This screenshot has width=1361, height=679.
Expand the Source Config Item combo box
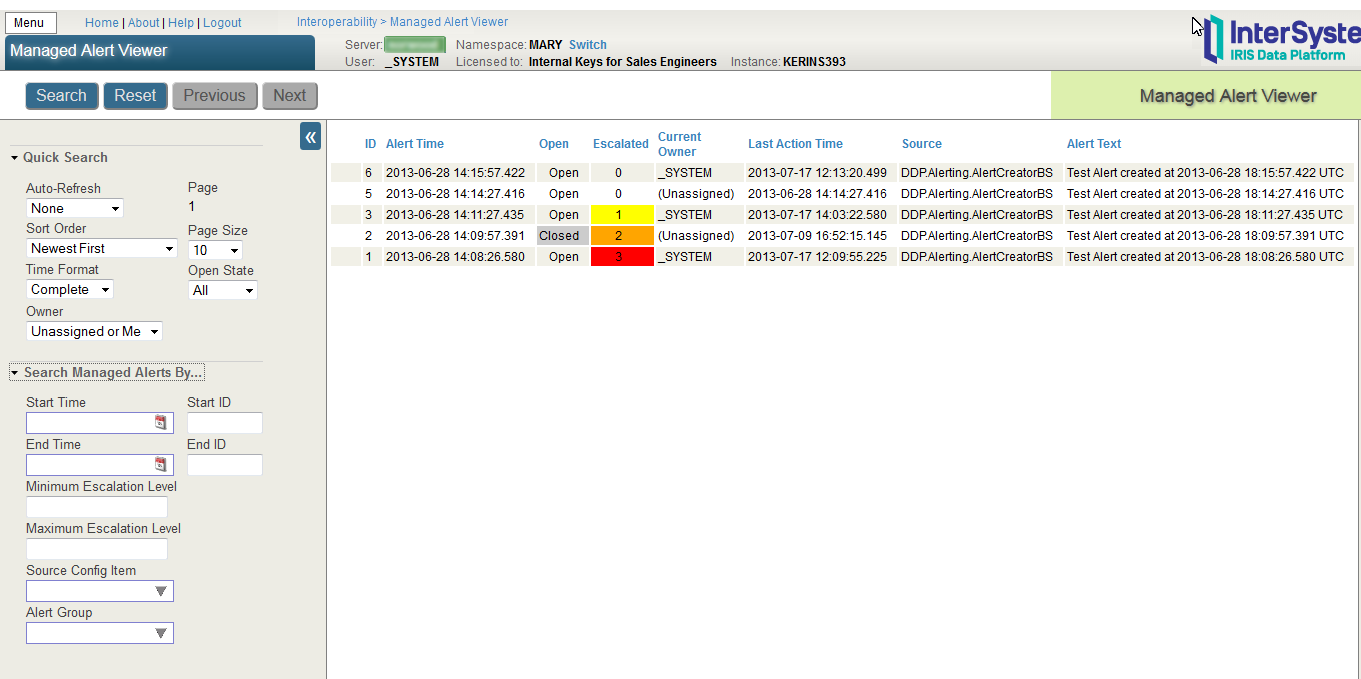click(x=161, y=591)
